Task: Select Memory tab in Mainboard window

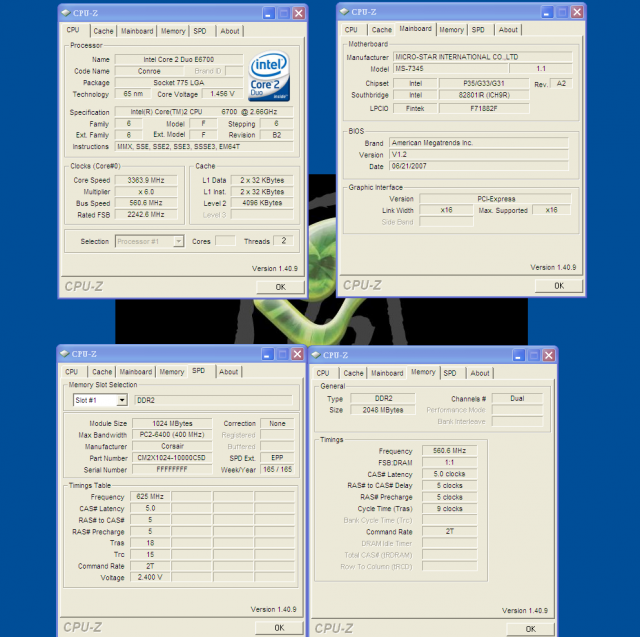Action: click(x=451, y=30)
